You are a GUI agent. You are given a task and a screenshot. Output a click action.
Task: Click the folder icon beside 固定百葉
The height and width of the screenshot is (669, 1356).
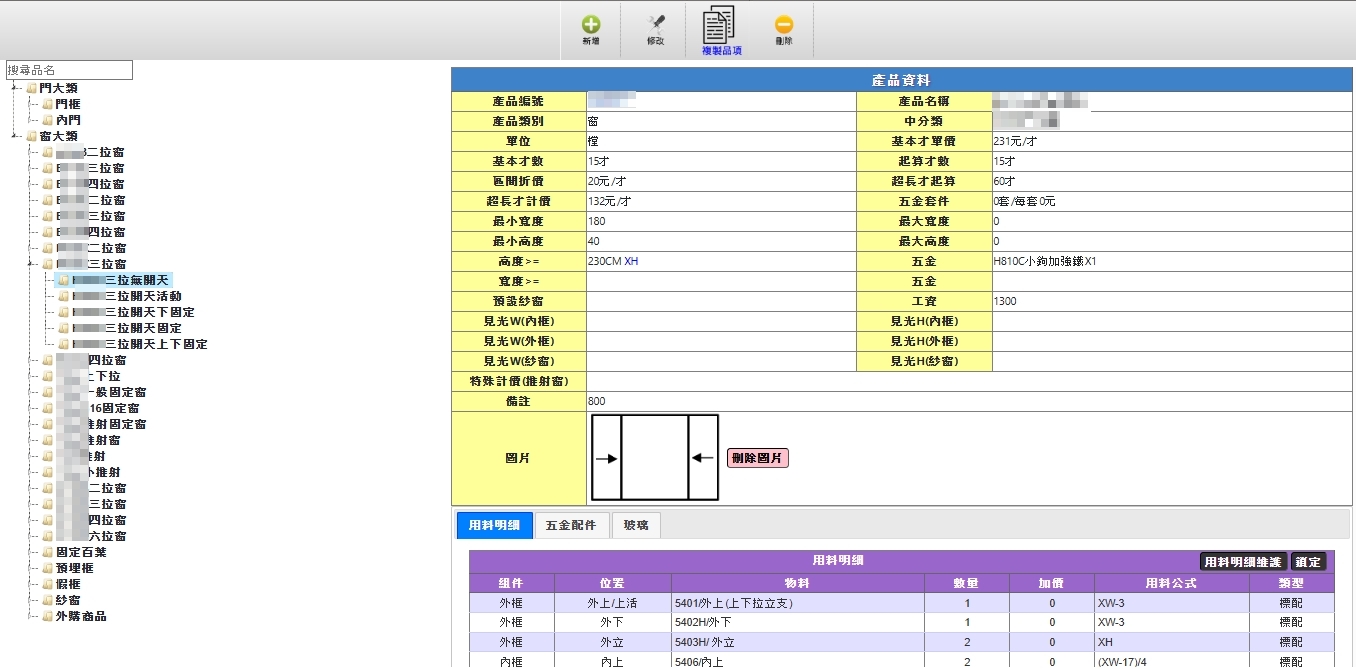click(x=47, y=552)
